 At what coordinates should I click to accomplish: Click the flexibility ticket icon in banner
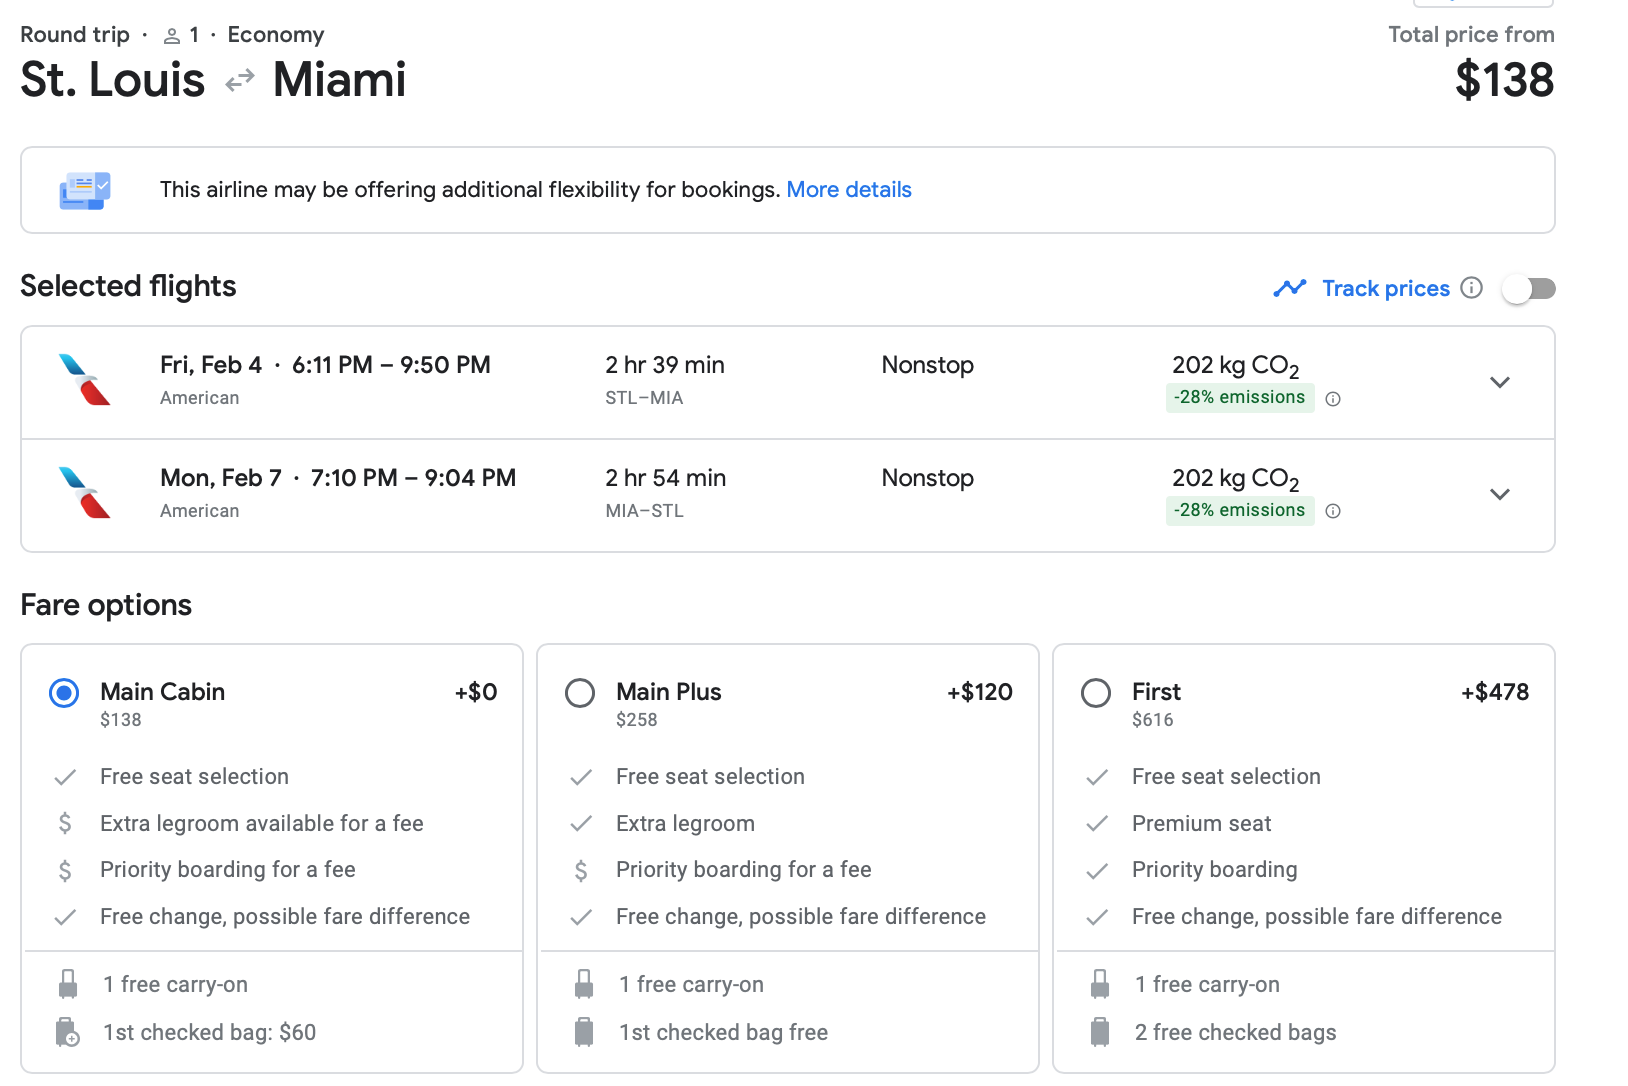coord(85,190)
